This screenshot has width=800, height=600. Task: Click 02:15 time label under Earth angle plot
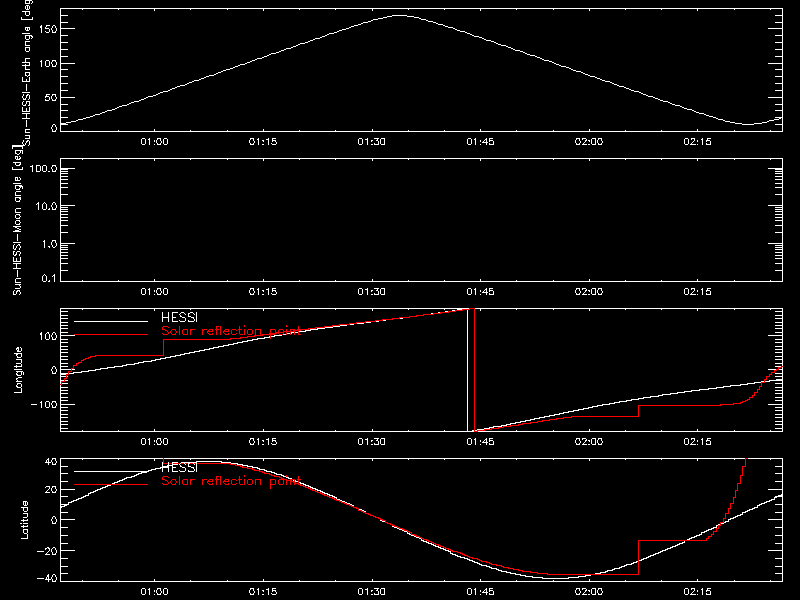point(697,141)
